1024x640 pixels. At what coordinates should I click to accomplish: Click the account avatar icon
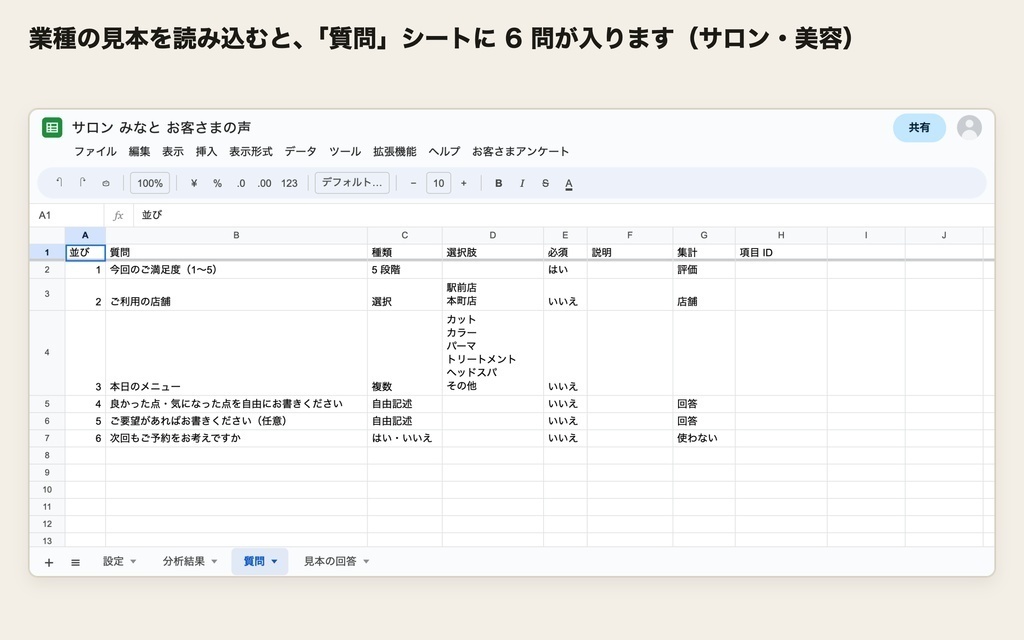[x=969, y=127]
